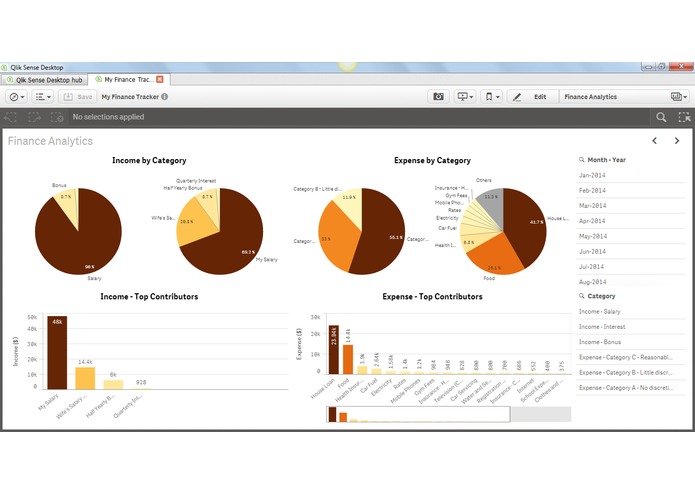
Task: Select Expense - Category C filter row
Action: tap(630, 357)
